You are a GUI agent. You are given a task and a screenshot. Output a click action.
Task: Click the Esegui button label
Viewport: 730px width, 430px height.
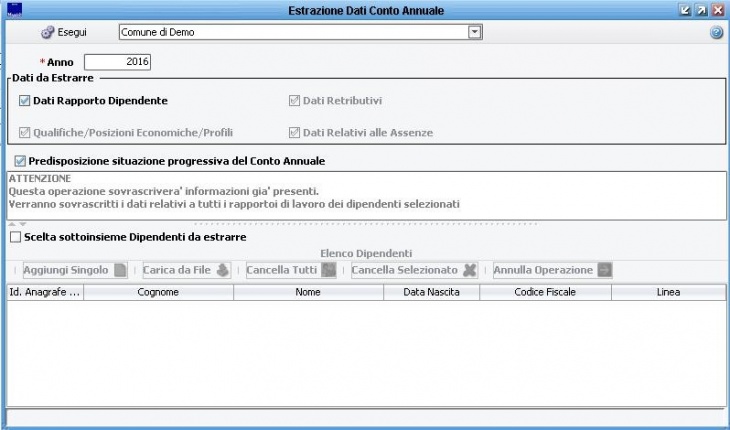pyautogui.click(x=72, y=33)
